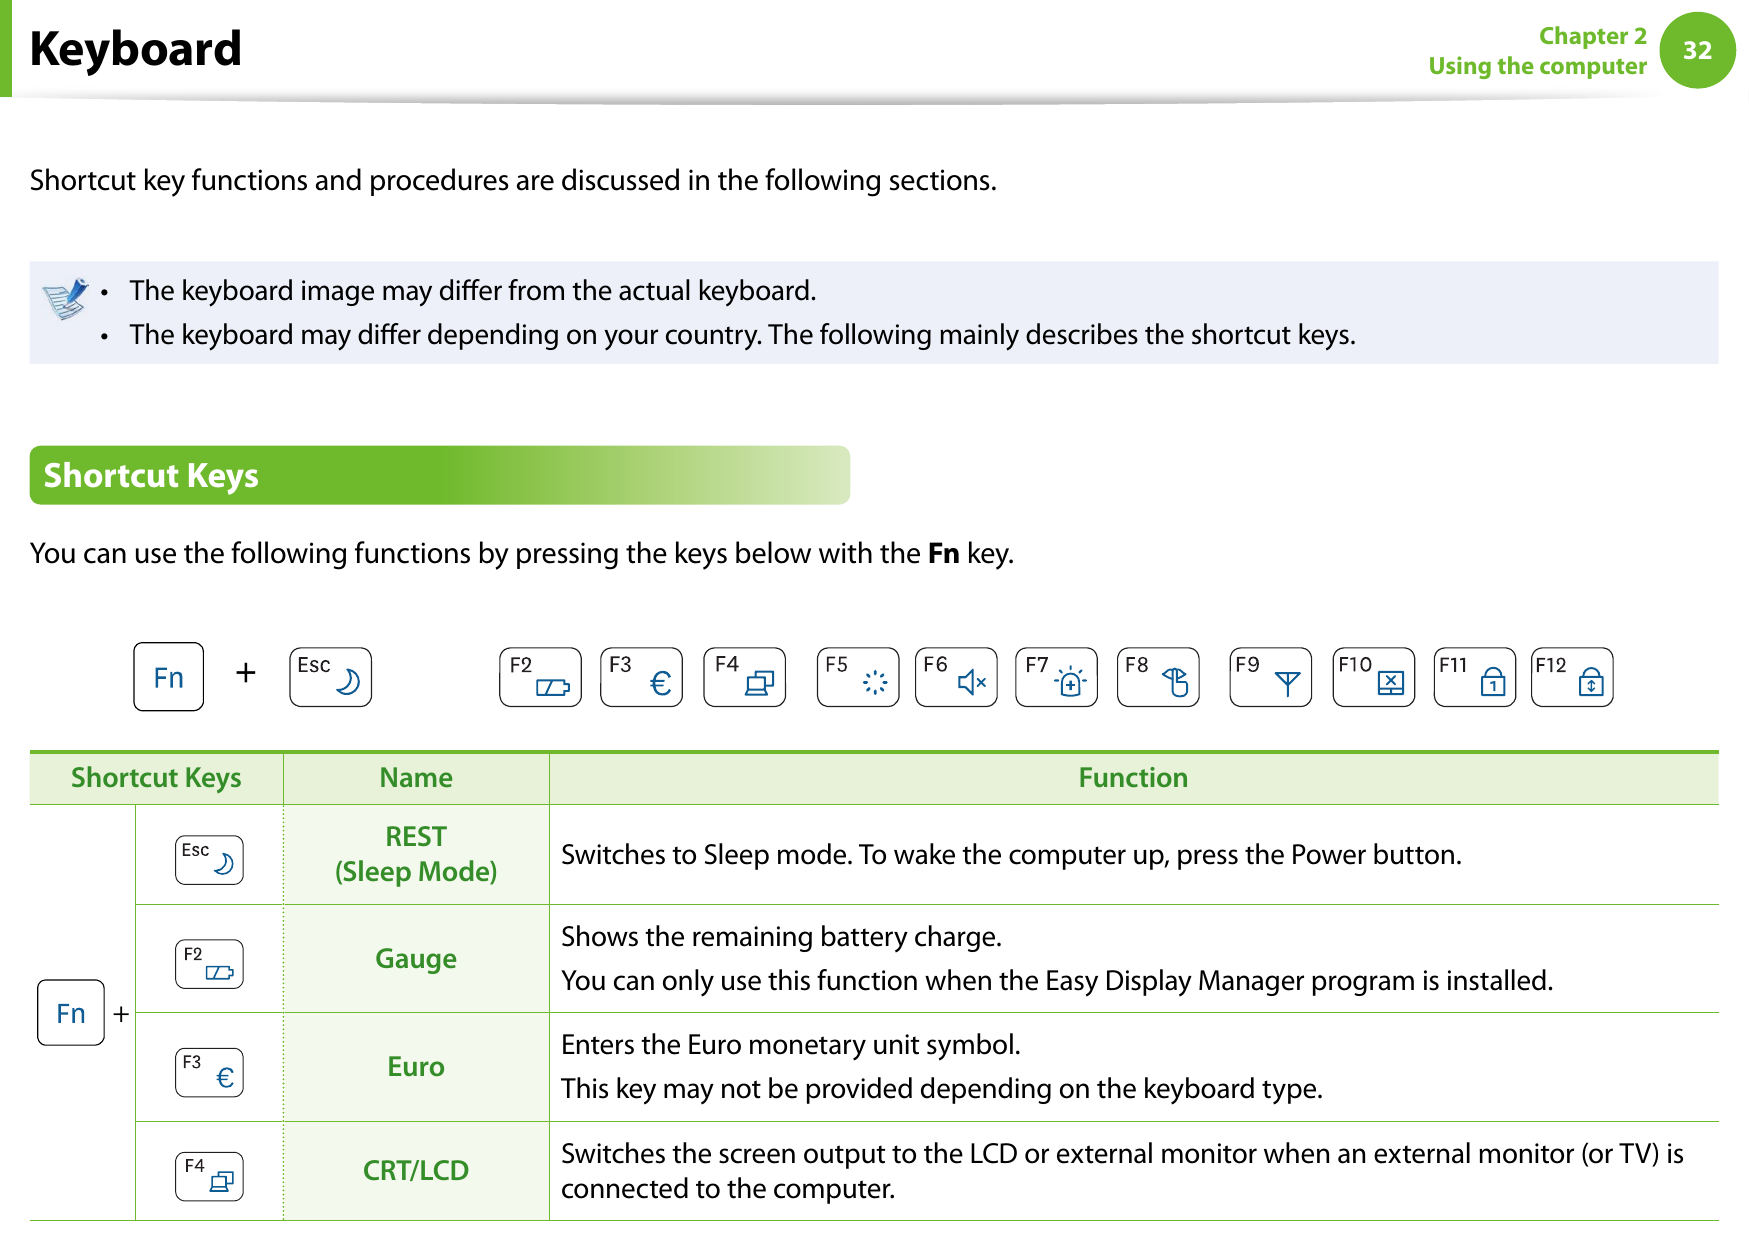Click the F2 battery gauge key in the key row
Screen dimensions: 1749x1241
coord(540,677)
